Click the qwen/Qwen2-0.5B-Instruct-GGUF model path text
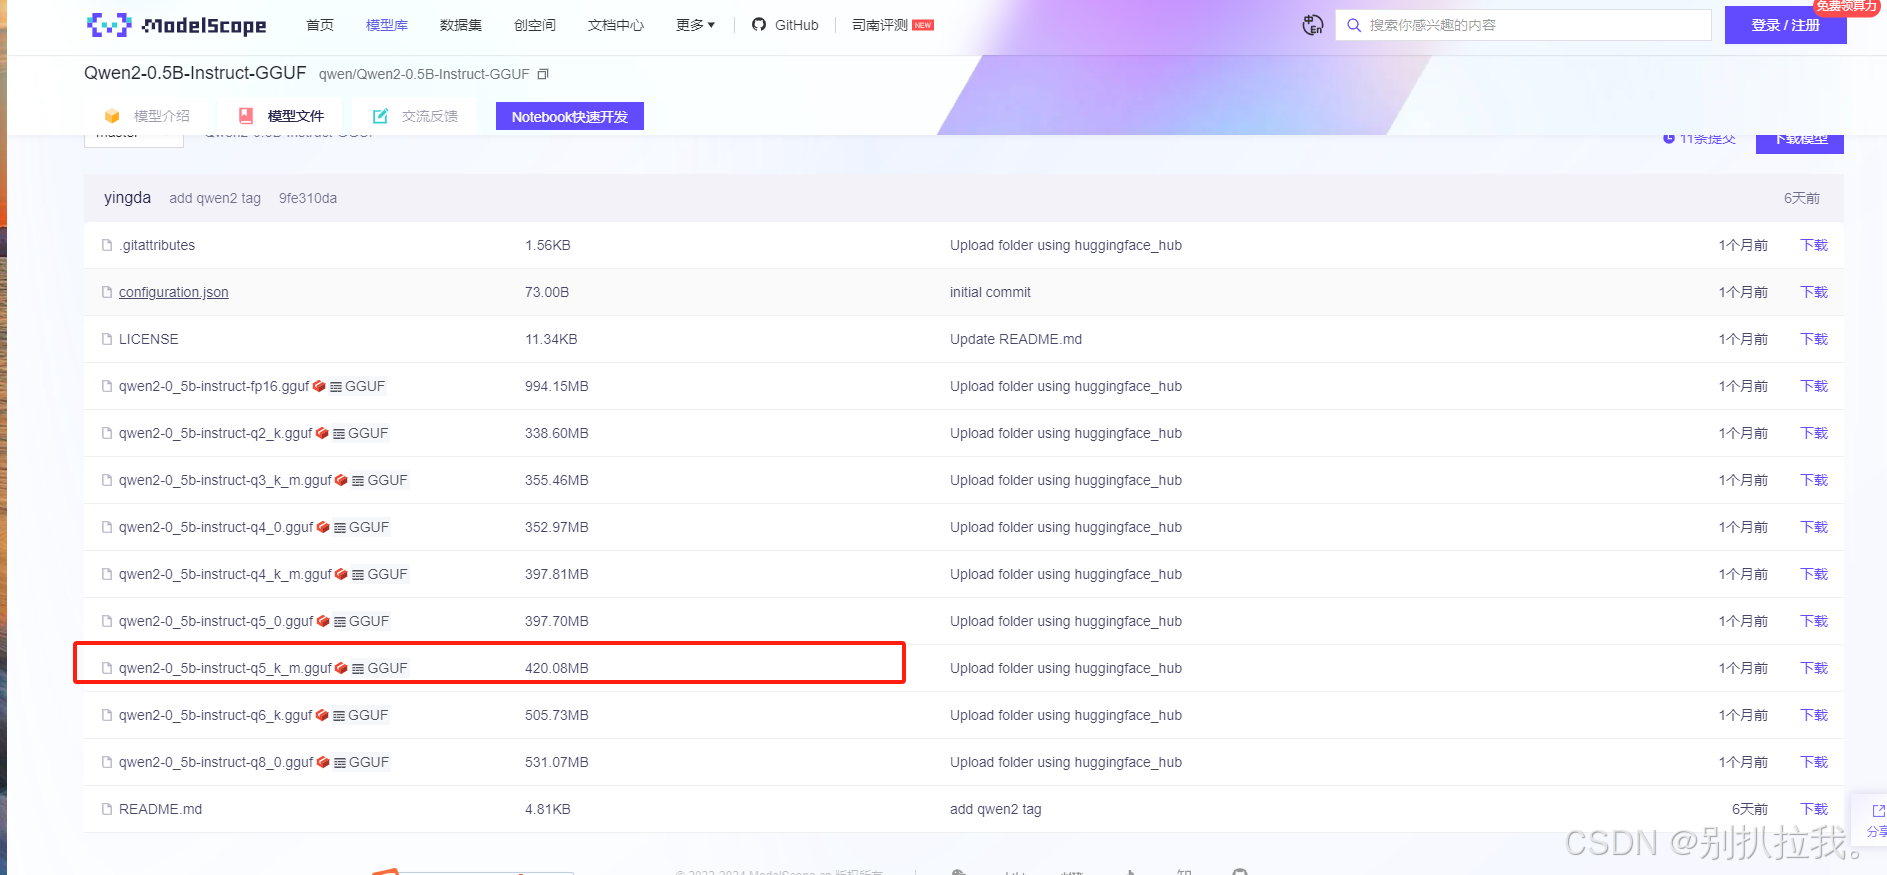1887x875 pixels. [424, 74]
